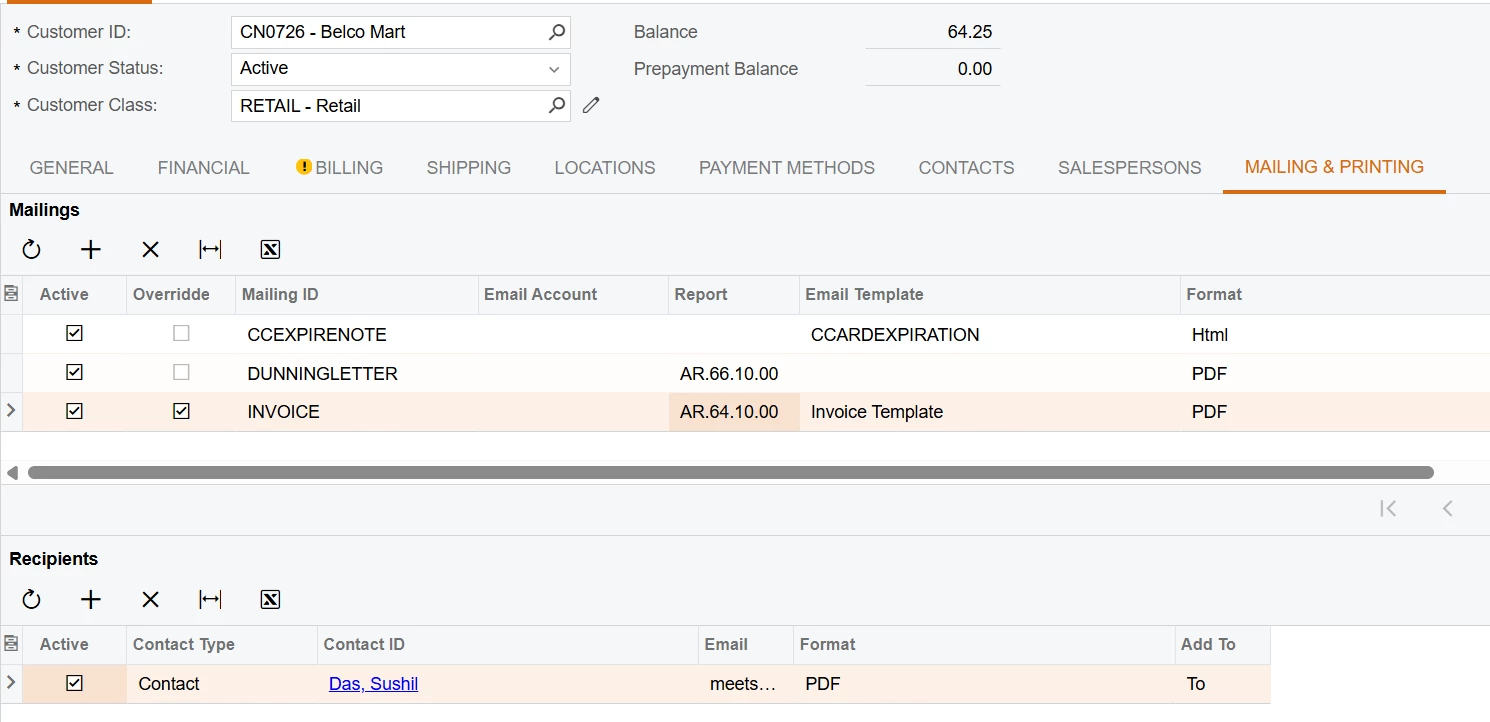1490x722 pixels.
Task: Export the Recipients grid to Excel
Action: click(x=270, y=600)
